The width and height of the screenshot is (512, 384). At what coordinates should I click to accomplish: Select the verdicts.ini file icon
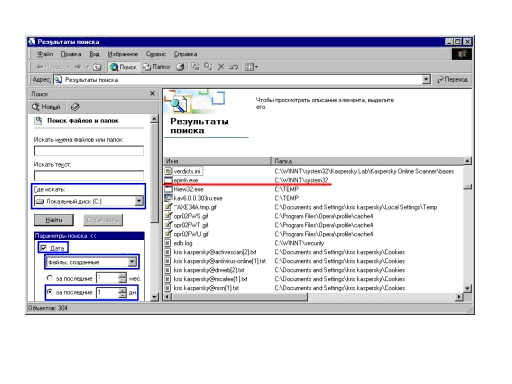click(168, 171)
